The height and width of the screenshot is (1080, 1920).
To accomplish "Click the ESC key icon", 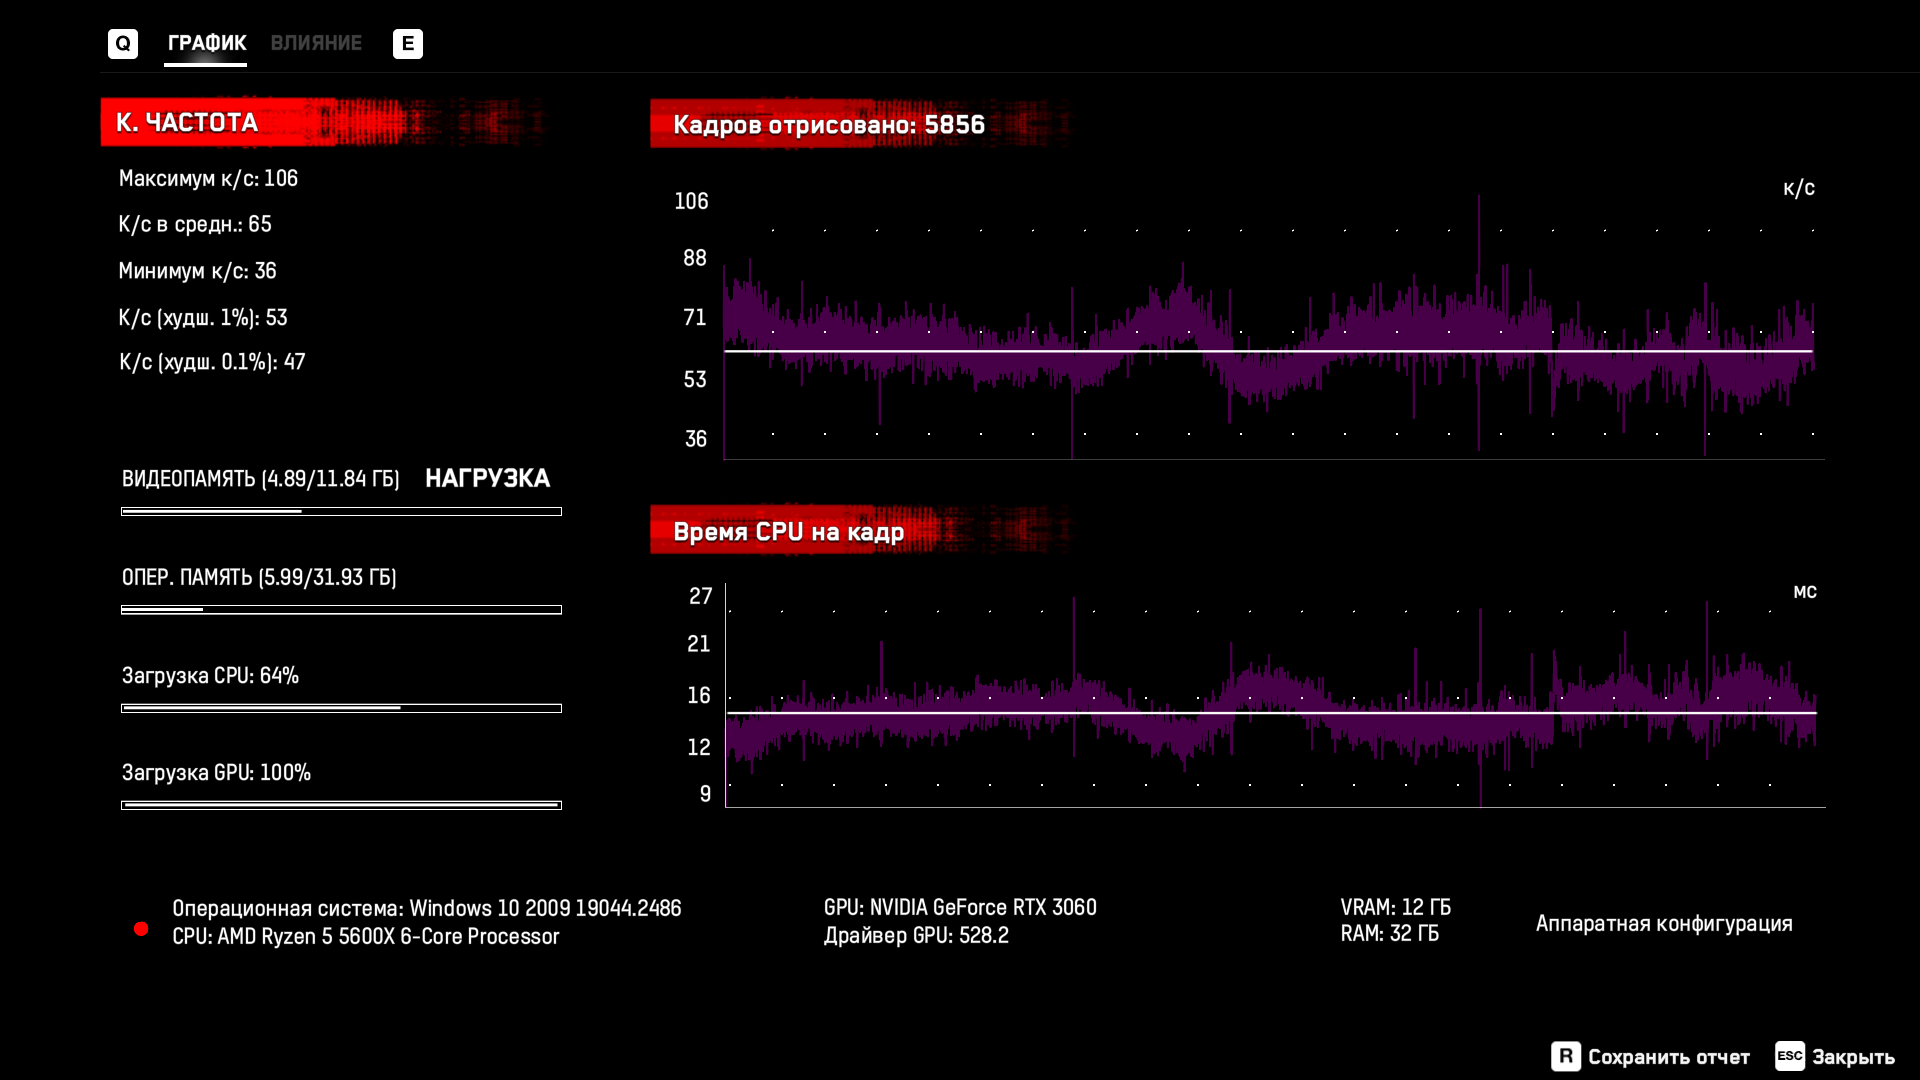I will pos(1789,1056).
